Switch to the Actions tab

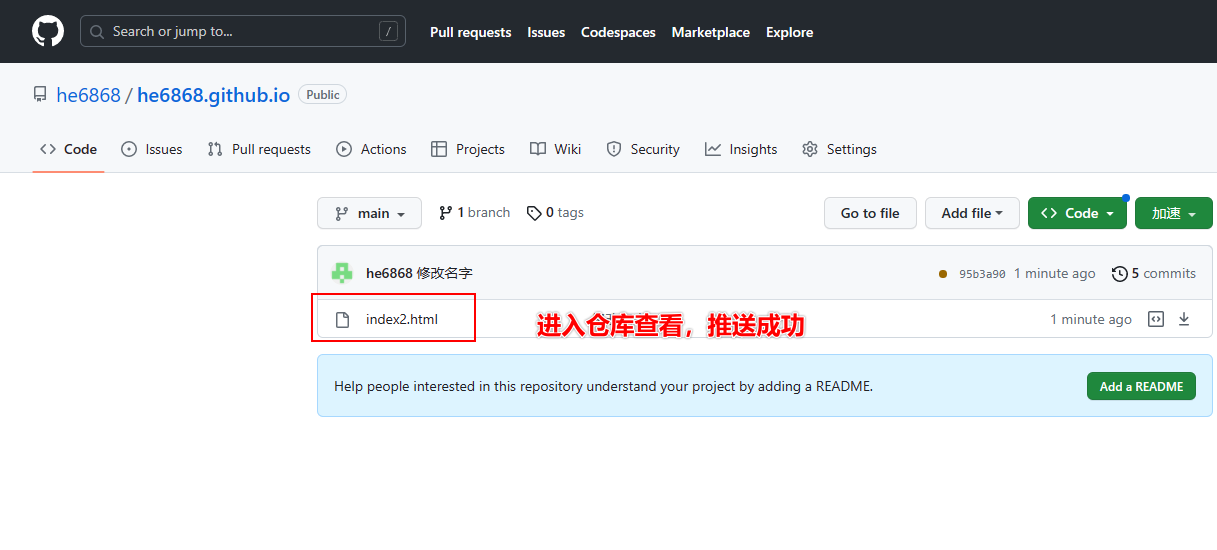tap(371, 149)
